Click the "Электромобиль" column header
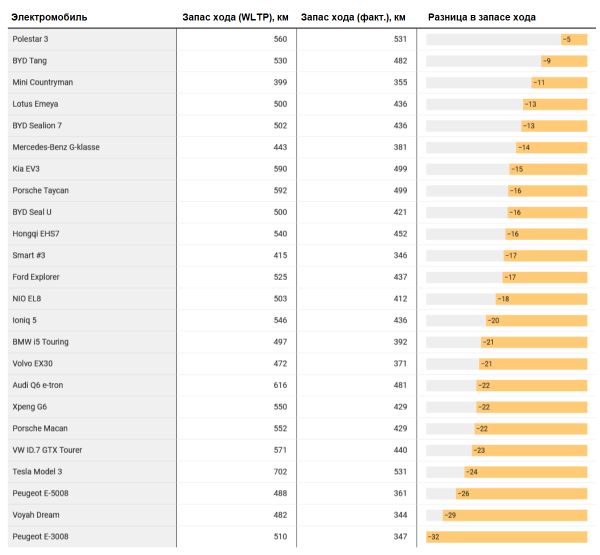The height and width of the screenshot is (555, 600). coord(49,18)
